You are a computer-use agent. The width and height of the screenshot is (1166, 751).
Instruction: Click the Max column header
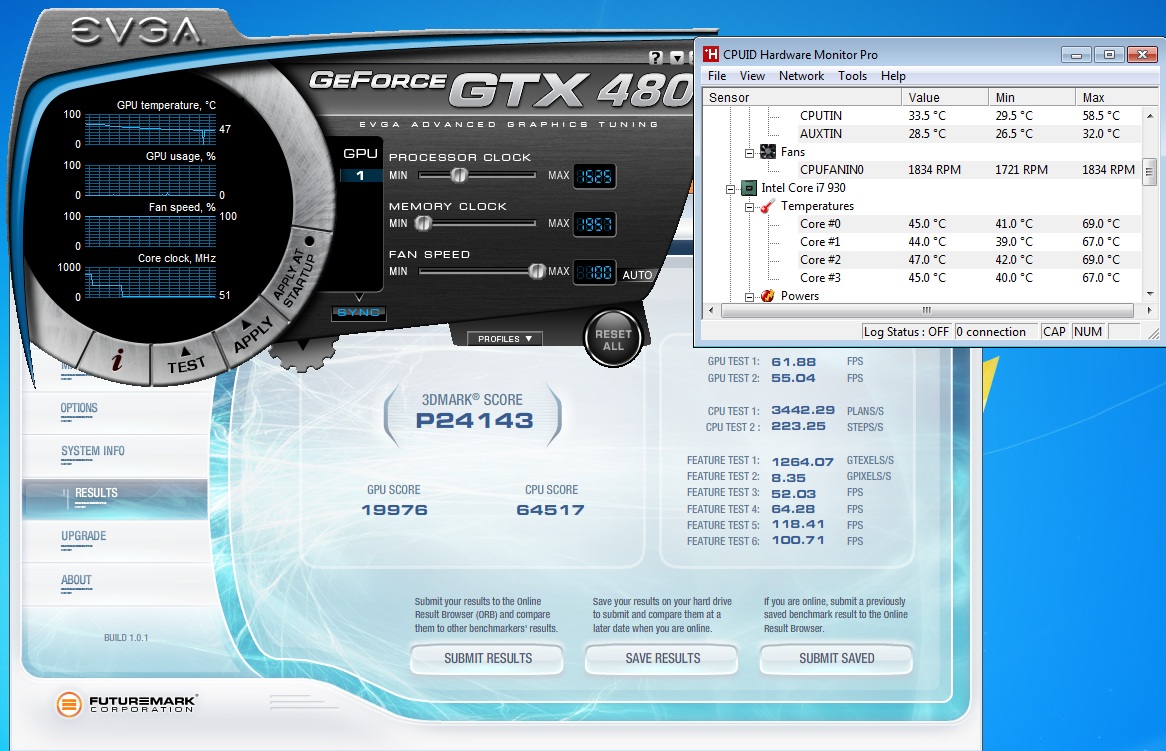1116,97
